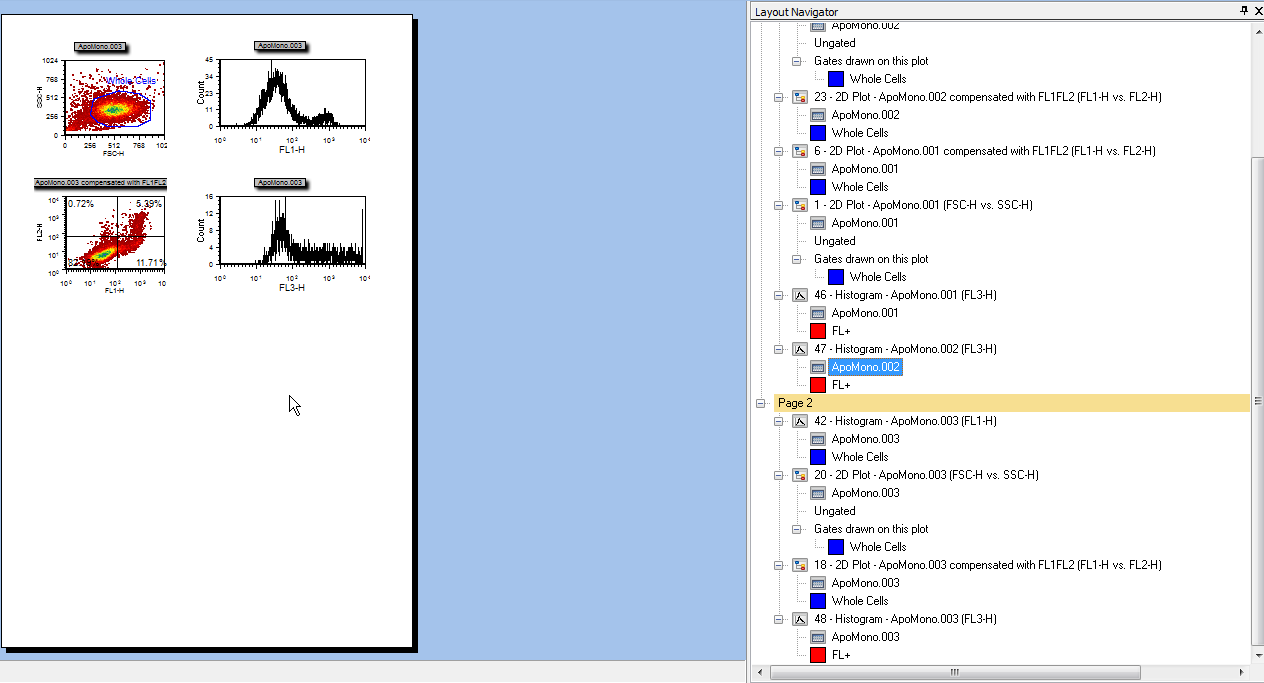Select the Page 2 tree row
The image size is (1264, 683).
[x=1012, y=403]
